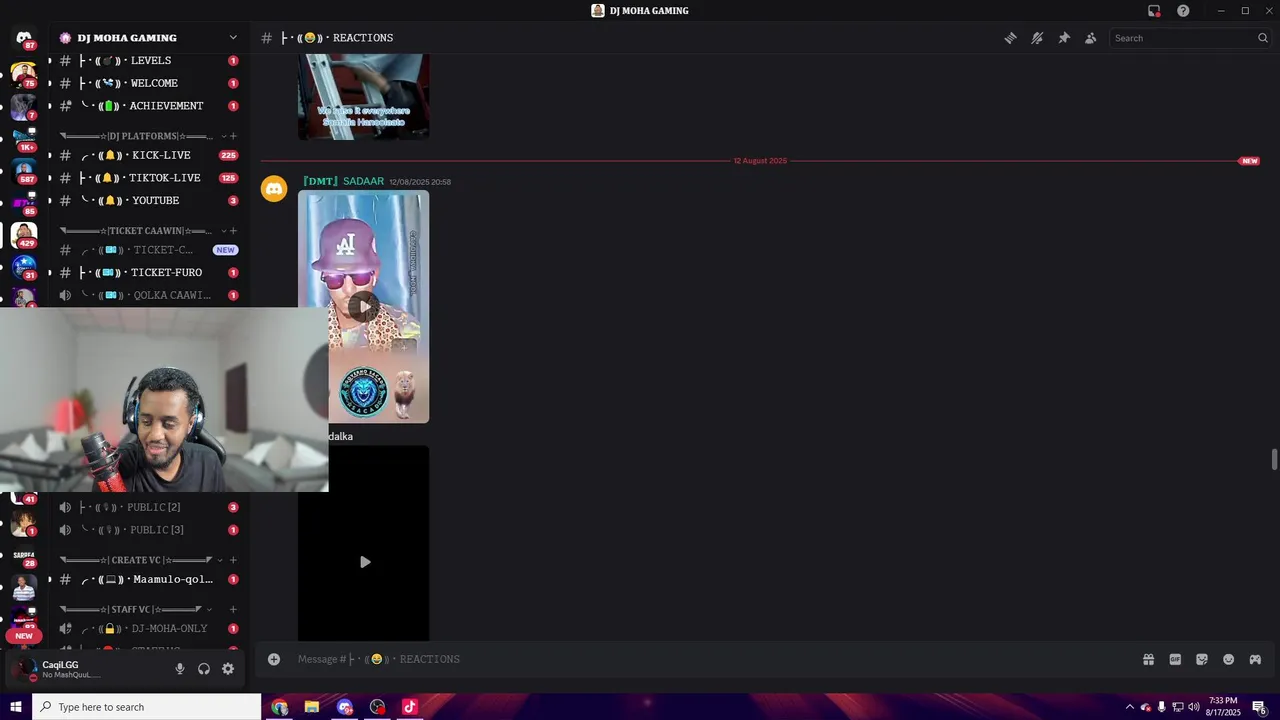Play SADAAR's video with purple cap
Viewport: 1280px width, 720px height.
[x=364, y=307]
